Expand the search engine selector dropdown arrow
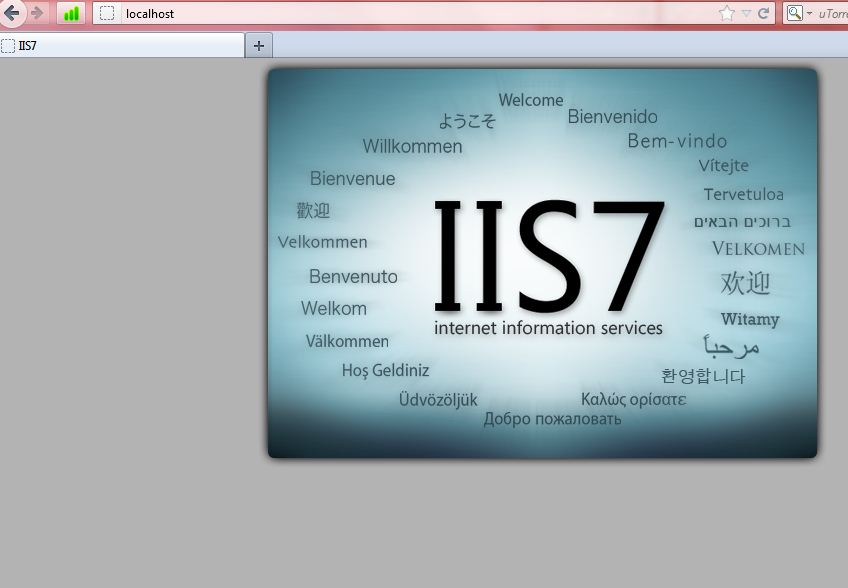Image resolution: width=848 pixels, height=588 pixels. tap(809, 14)
